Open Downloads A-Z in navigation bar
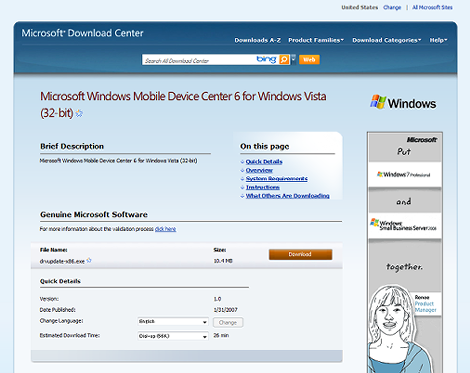This screenshot has width=470, height=373. (257, 40)
